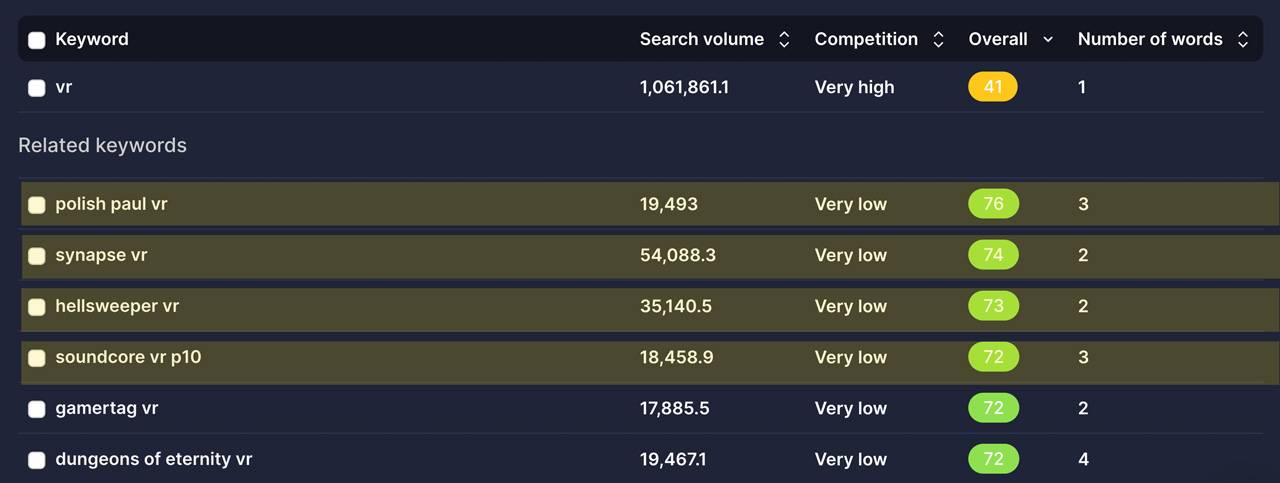Click the search volume value 17,885.5
The image size is (1280, 483).
click(675, 408)
